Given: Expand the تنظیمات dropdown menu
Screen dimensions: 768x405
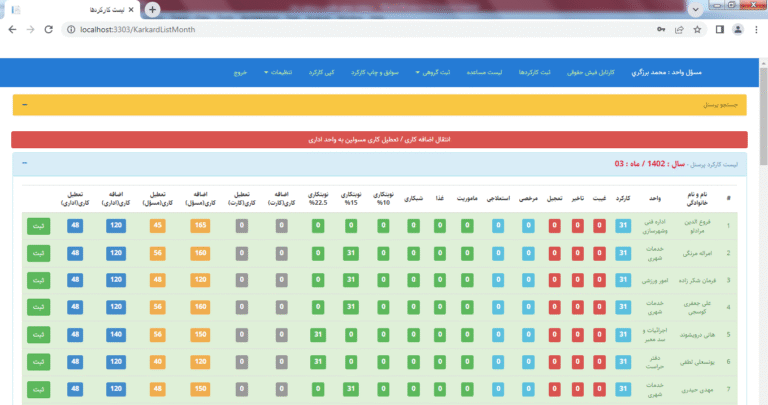Looking at the screenshot, I should coord(284,73).
